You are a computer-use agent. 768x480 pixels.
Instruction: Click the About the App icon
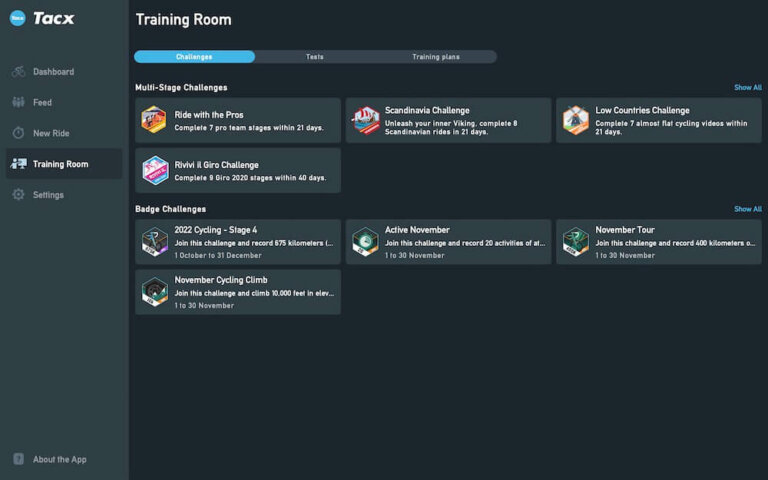[18, 459]
